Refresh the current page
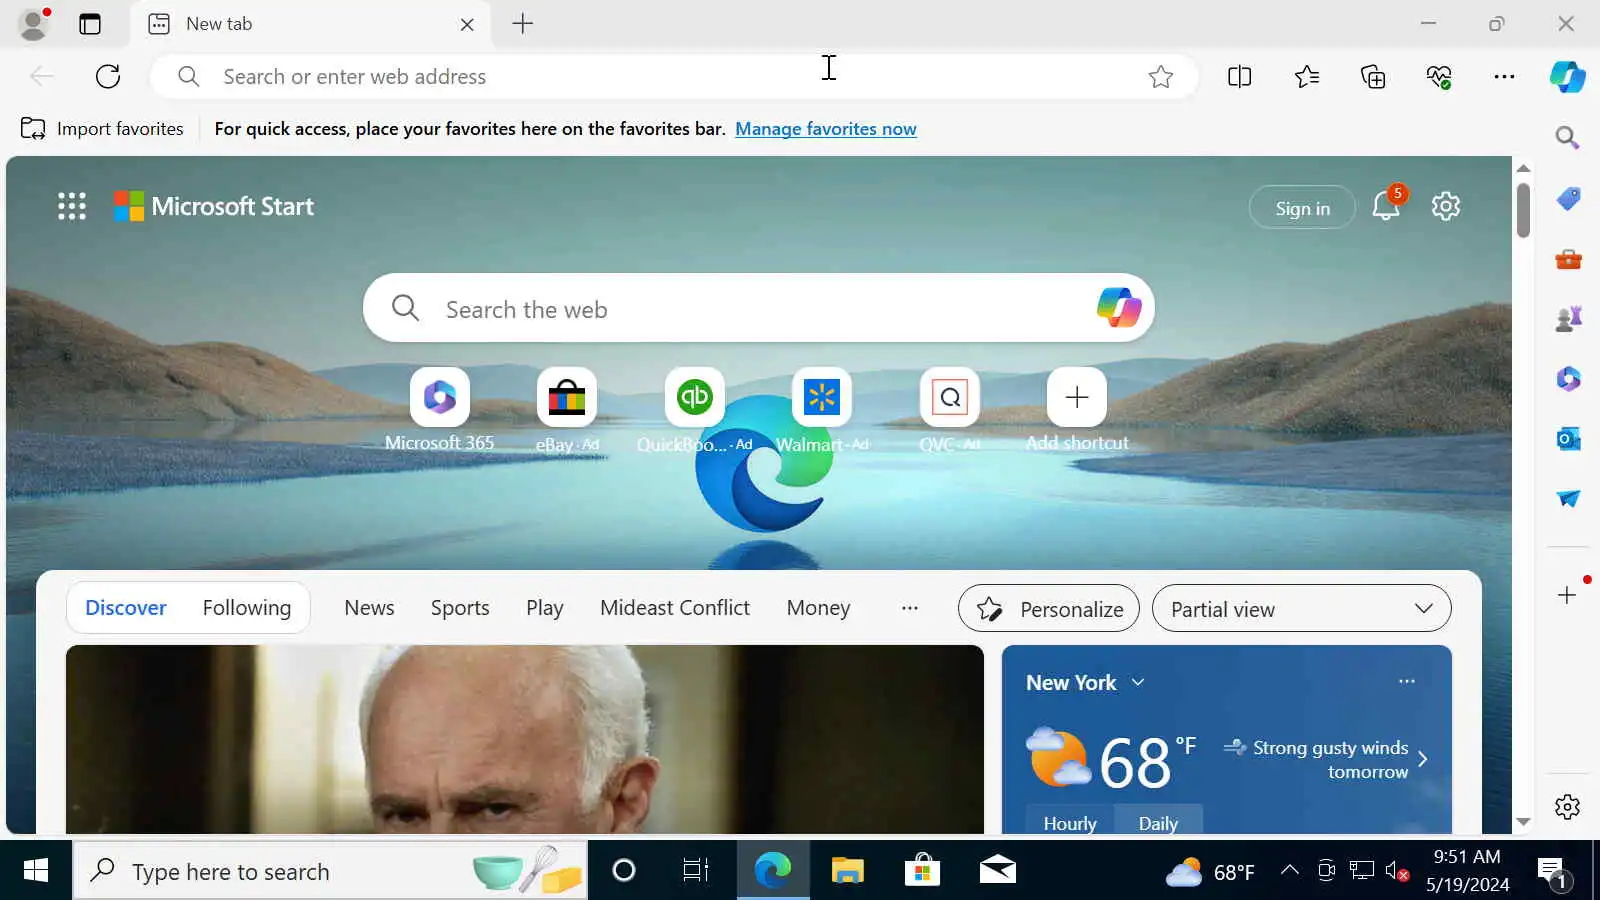Image resolution: width=1600 pixels, height=900 pixels. tap(108, 76)
